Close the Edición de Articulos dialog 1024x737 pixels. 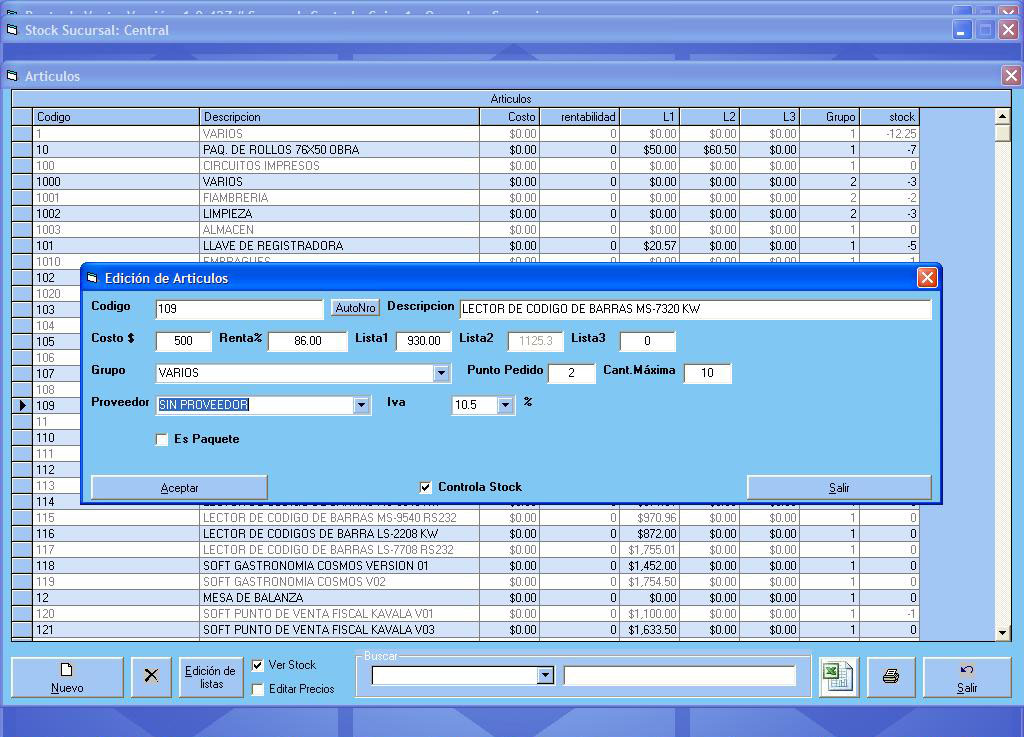(927, 278)
